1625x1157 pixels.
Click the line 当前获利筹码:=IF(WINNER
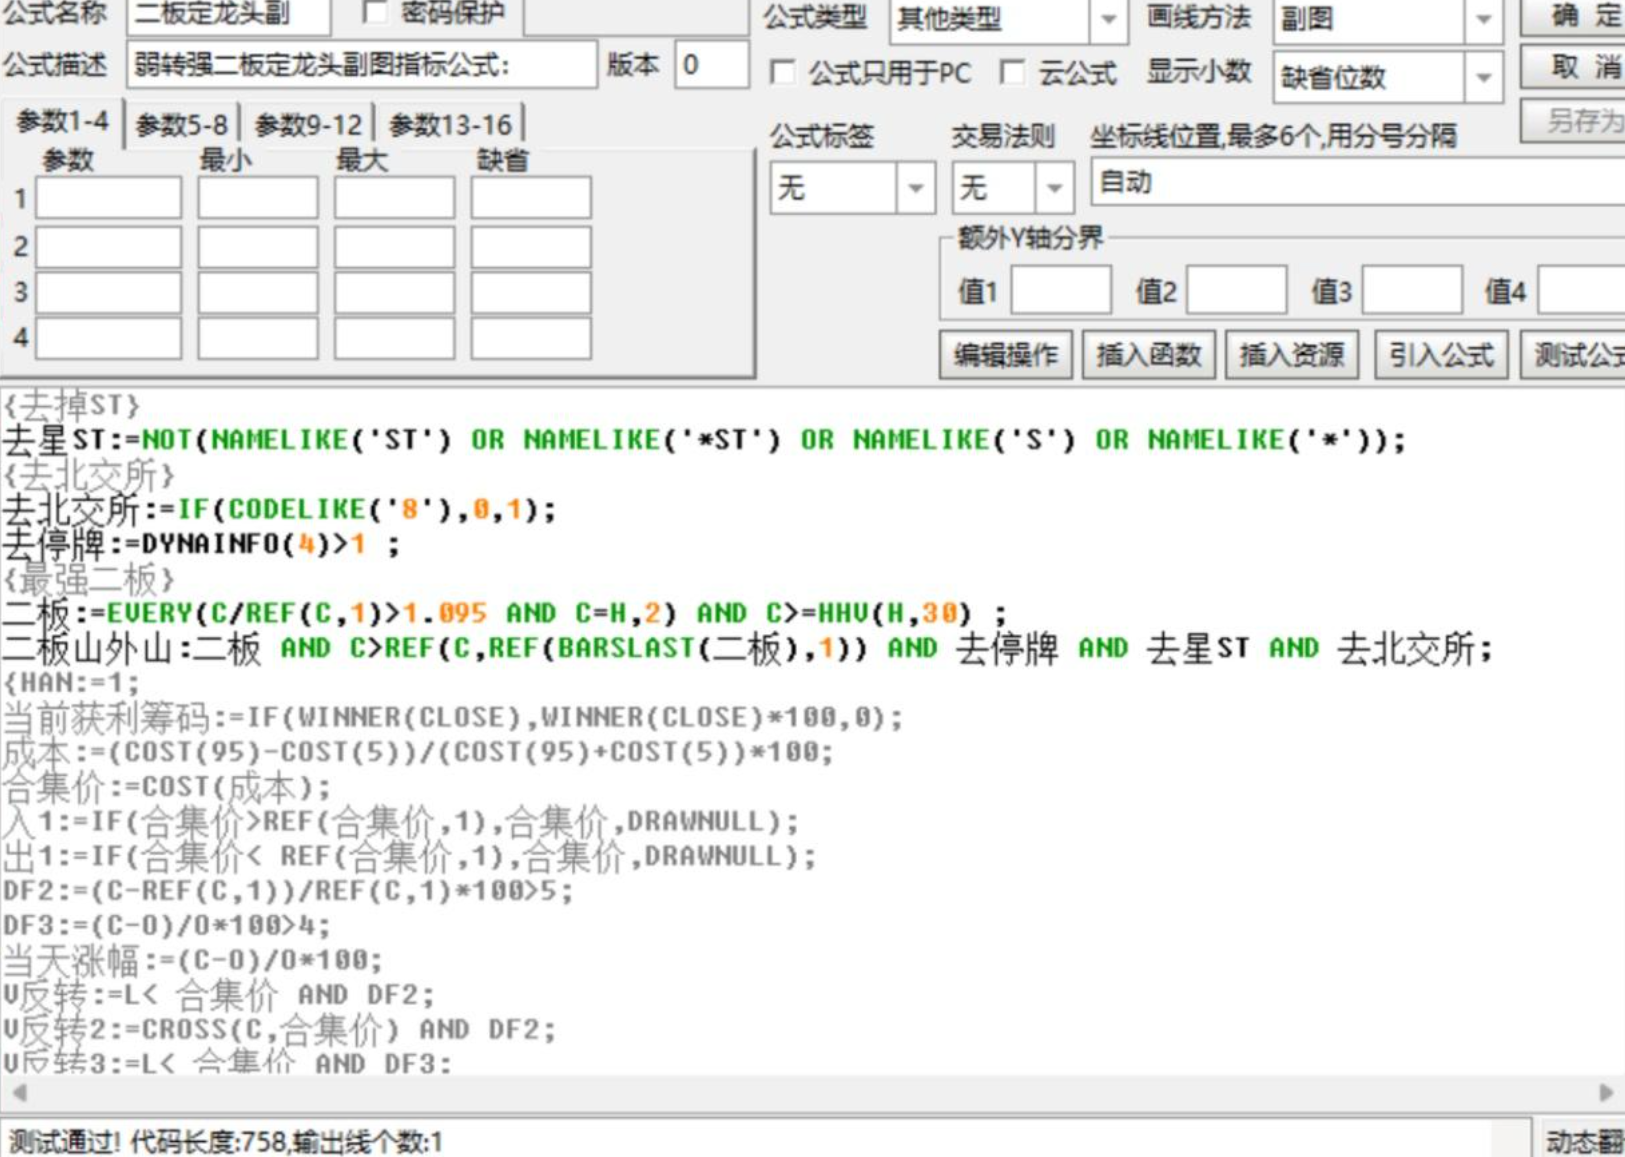click(453, 718)
